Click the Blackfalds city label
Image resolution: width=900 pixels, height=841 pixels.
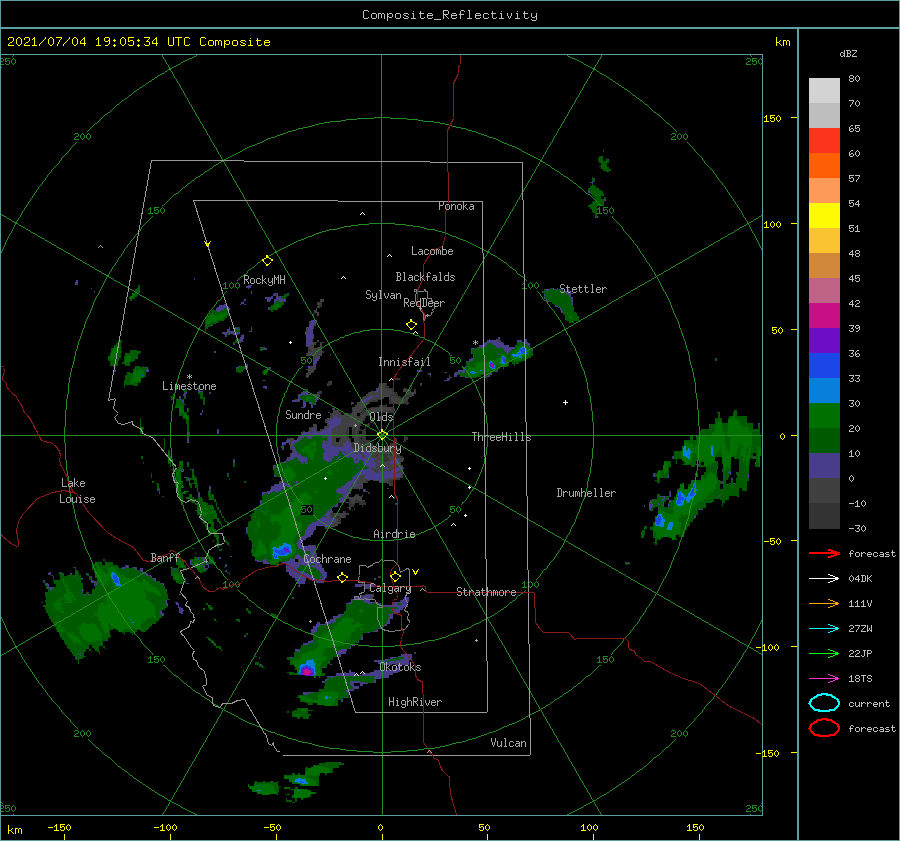425,277
